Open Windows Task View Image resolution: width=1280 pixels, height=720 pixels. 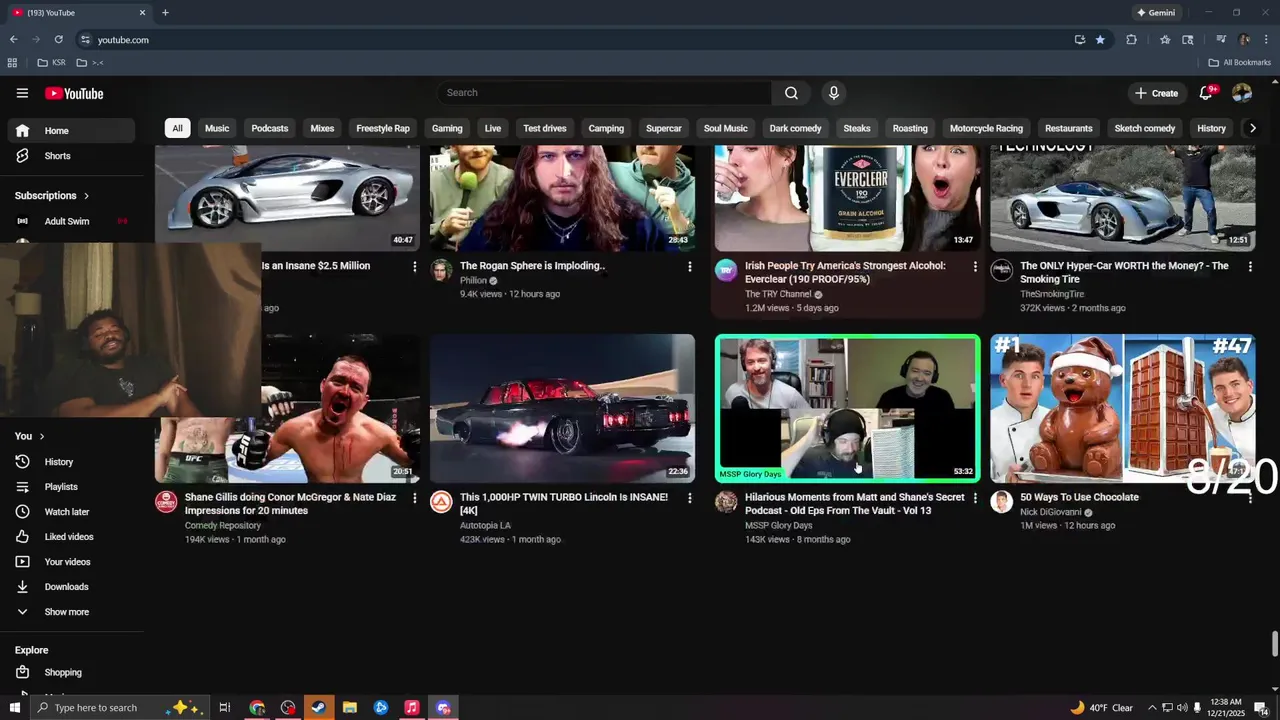coord(225,708)
